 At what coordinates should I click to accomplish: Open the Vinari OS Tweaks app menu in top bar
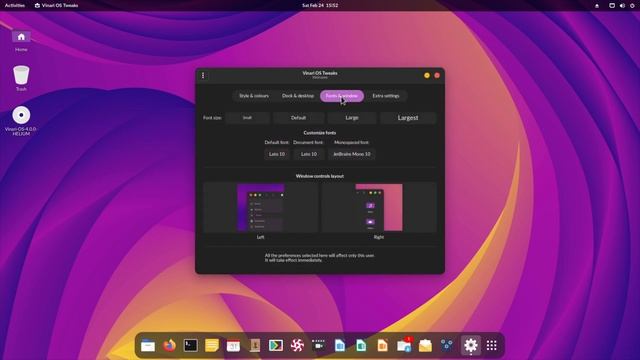pos(56,5)
